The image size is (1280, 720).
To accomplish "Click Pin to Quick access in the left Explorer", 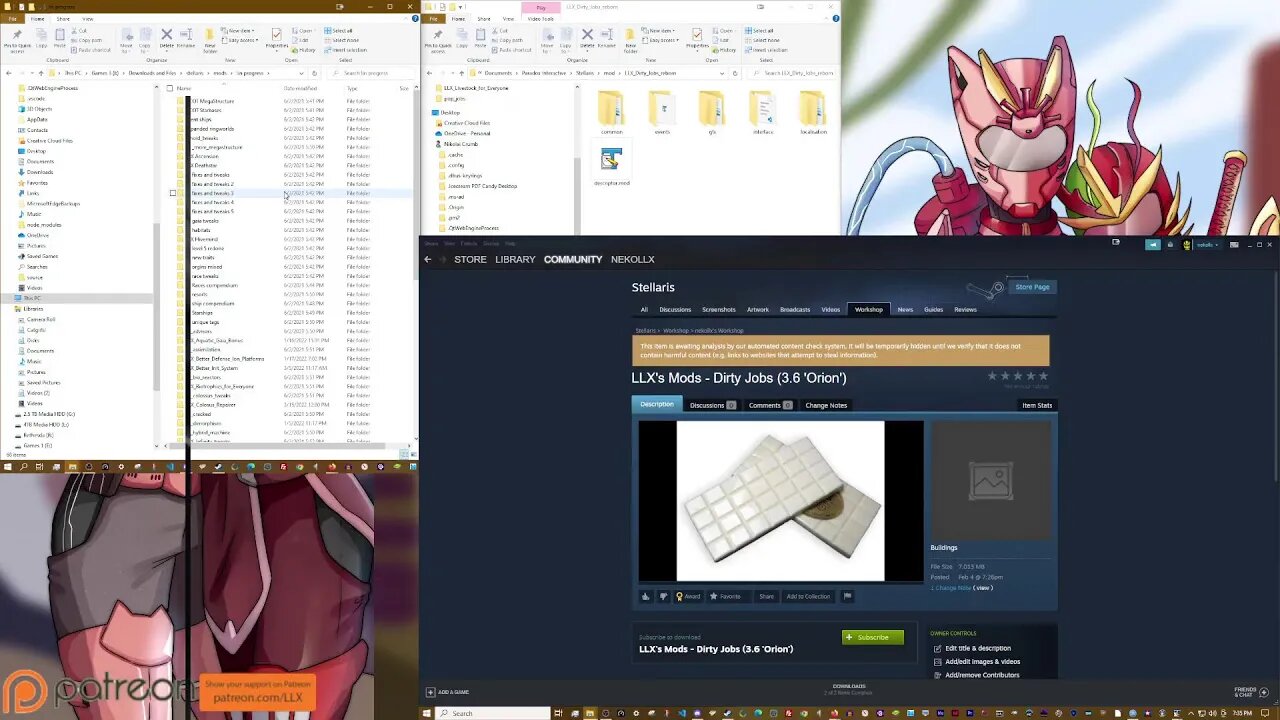I will (x=17, y=39).
